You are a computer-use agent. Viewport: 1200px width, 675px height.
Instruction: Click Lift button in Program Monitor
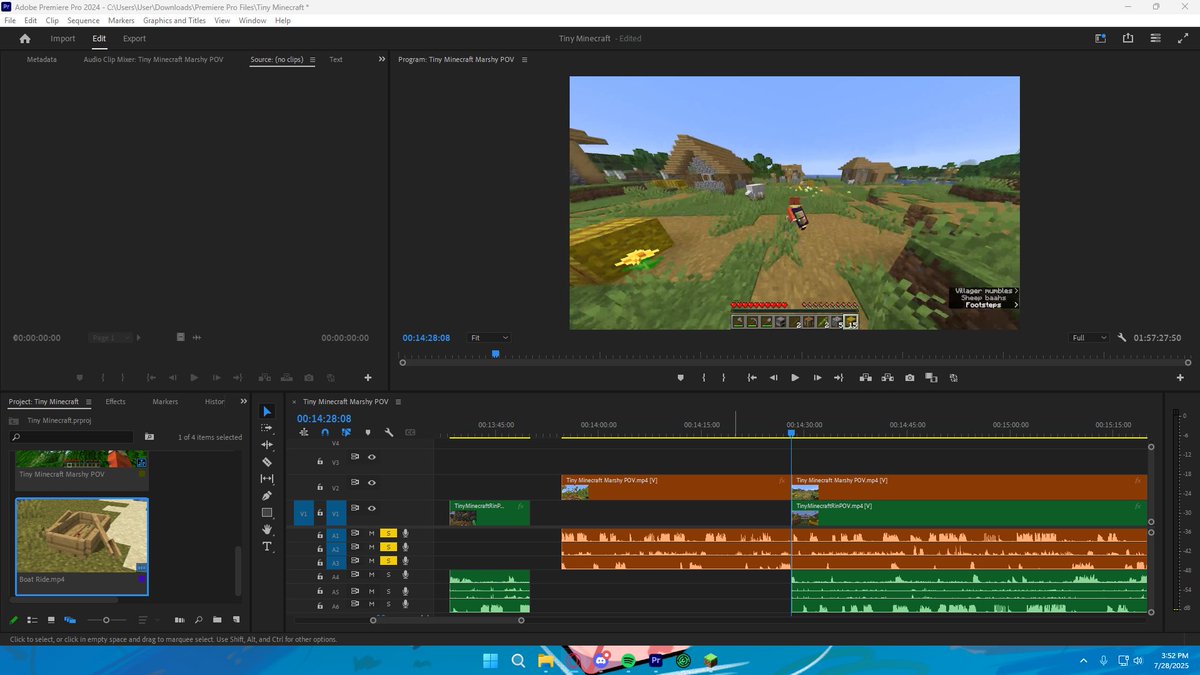click(866, 378)
